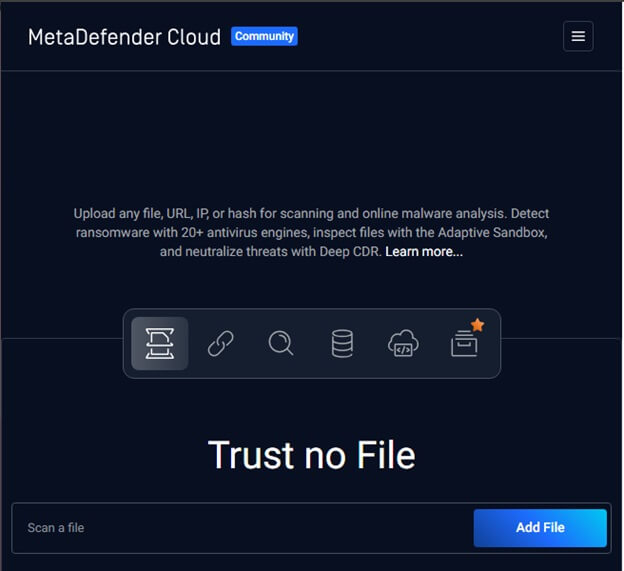
Task: Select the URL link scan icon
Action: click(x=220, y=343)
